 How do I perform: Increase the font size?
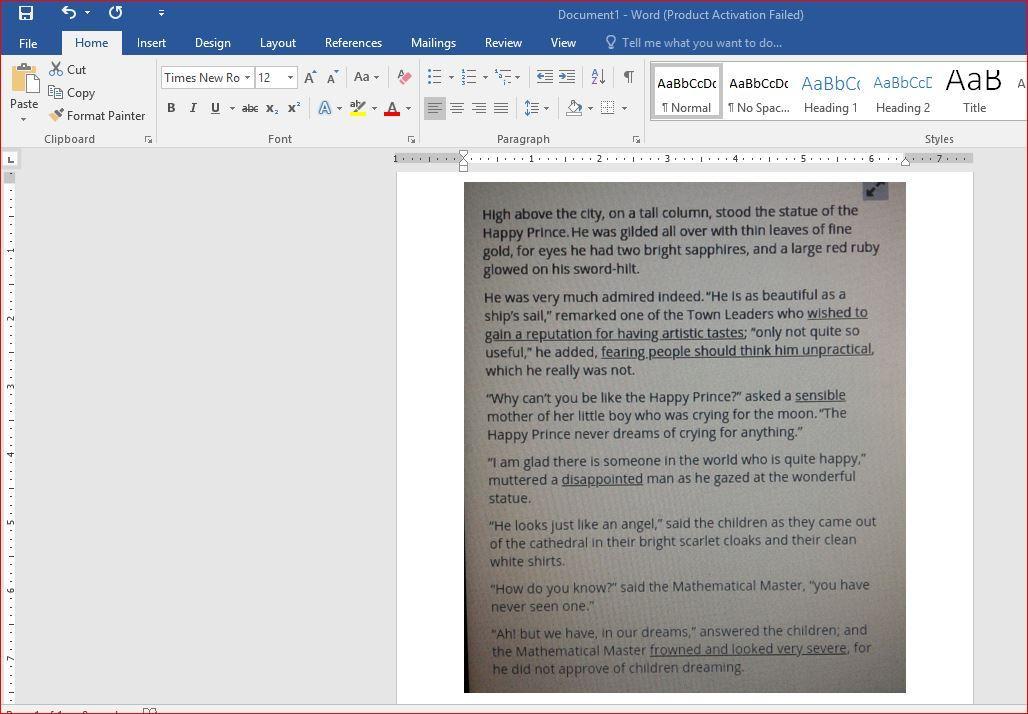tap(311, 77)
